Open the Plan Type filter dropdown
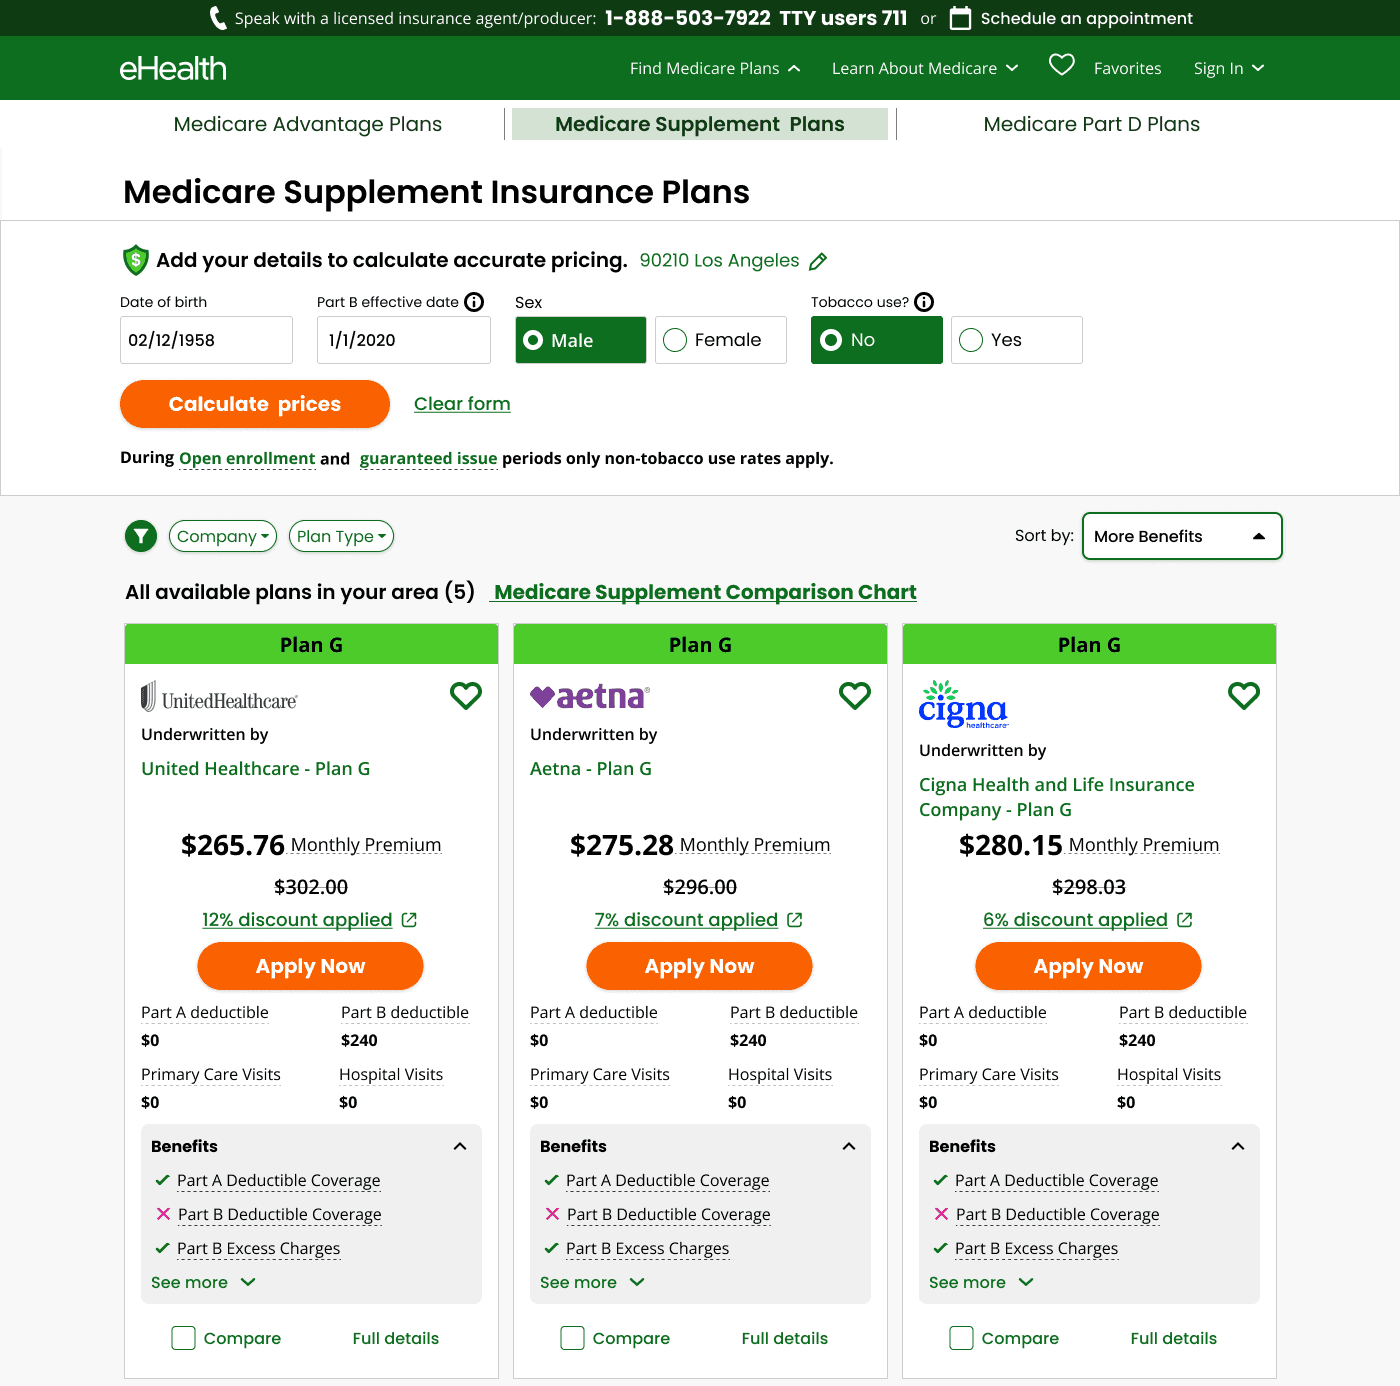The width and height of the screenshot is (1400, 1386). tap(341, 536)
